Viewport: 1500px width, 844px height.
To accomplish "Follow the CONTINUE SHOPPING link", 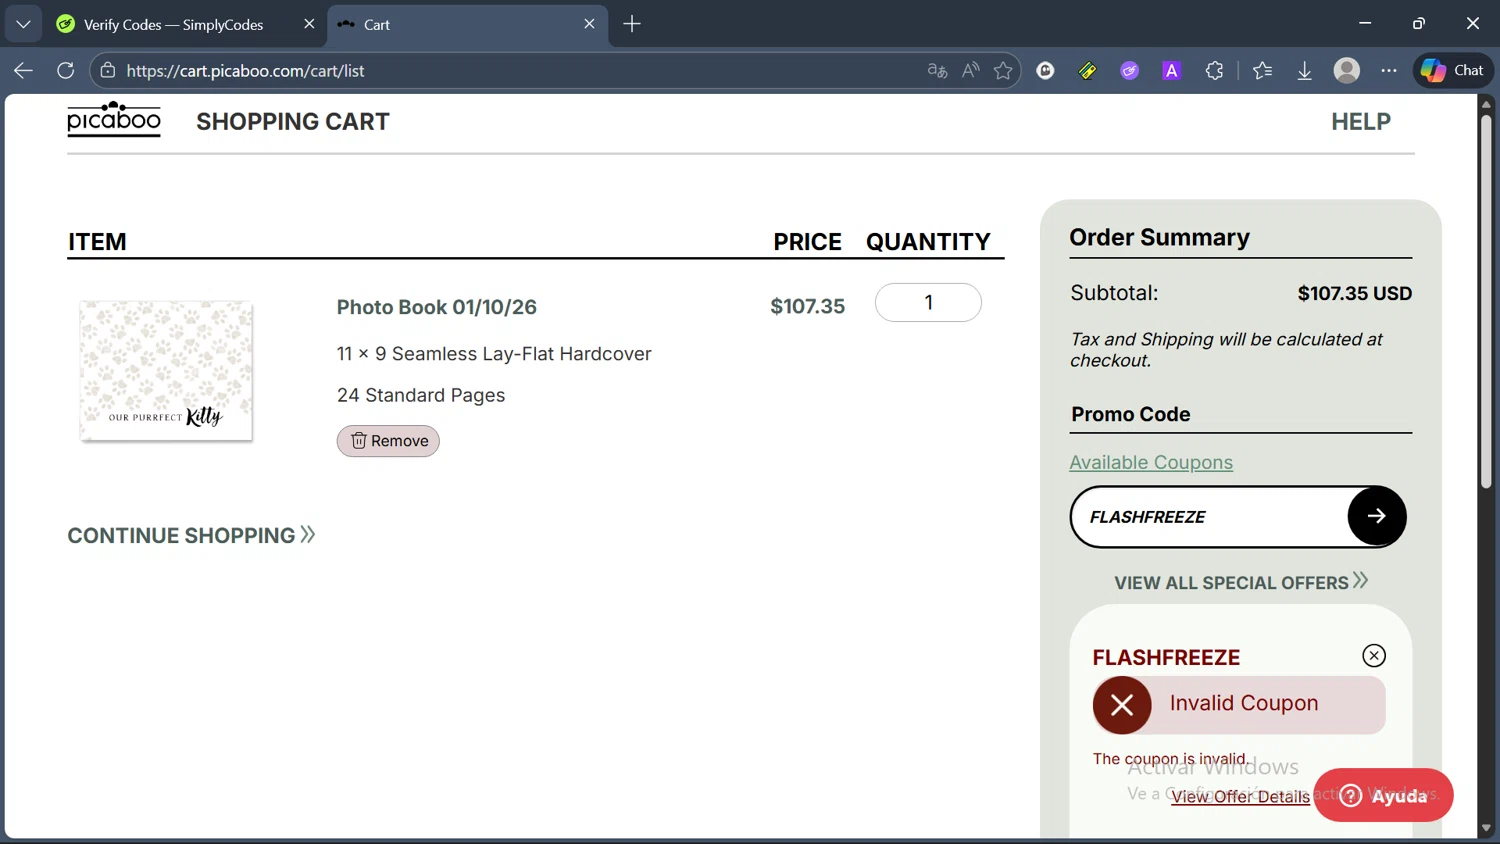I will (x=191, y=535).
